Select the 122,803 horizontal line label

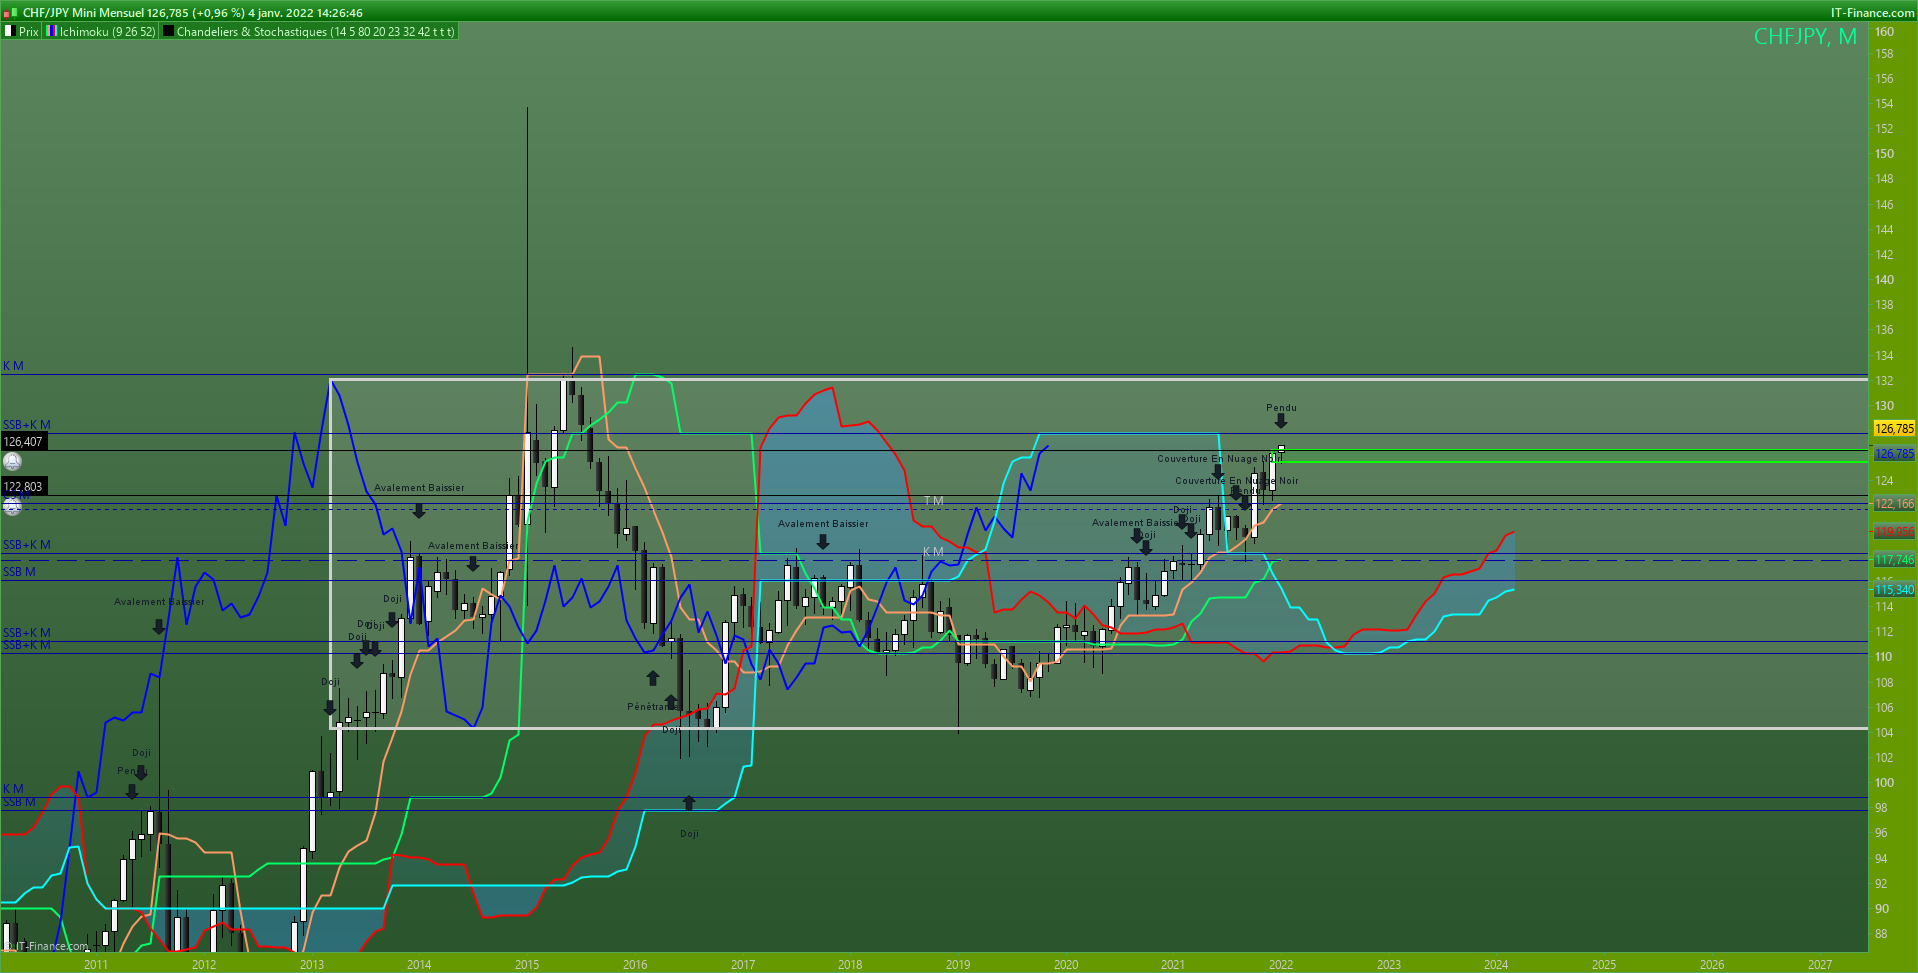click(x=23, y=487)
